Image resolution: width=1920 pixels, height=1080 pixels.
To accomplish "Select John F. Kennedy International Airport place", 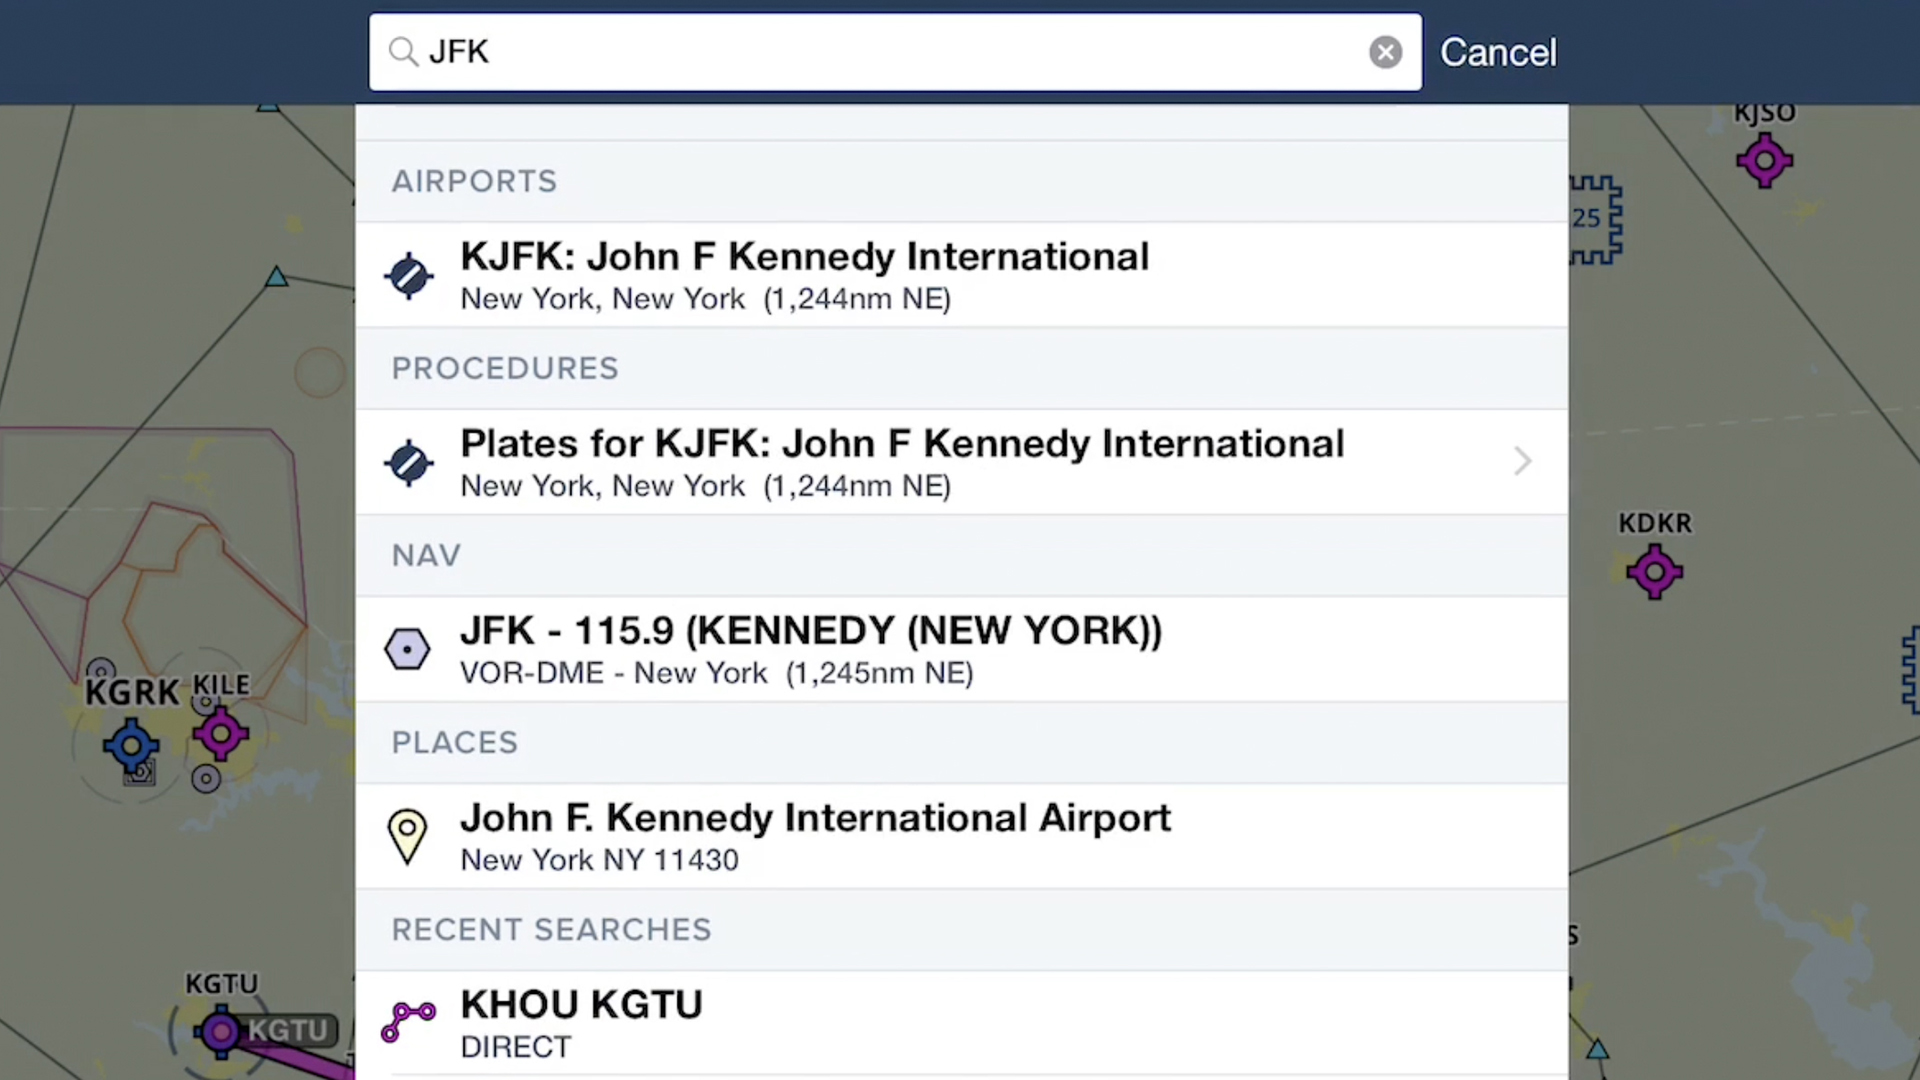I will coord(961,836).
